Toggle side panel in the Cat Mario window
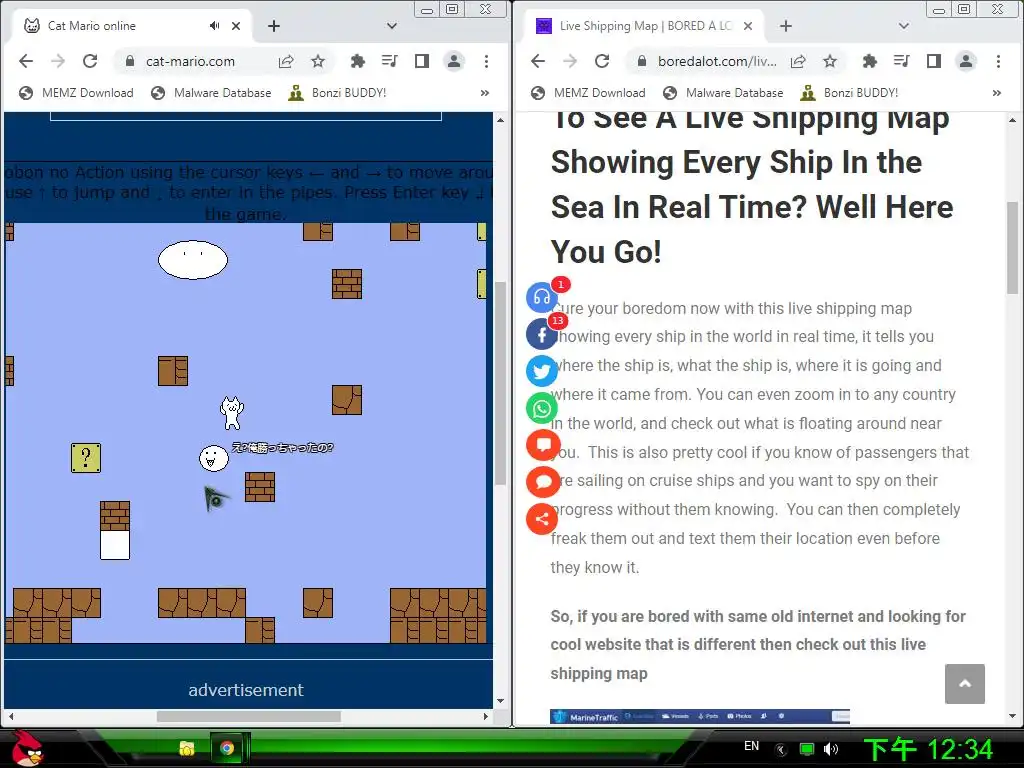Image resolution: width=1024 pixels, height=768 pixels. point(422,61)
